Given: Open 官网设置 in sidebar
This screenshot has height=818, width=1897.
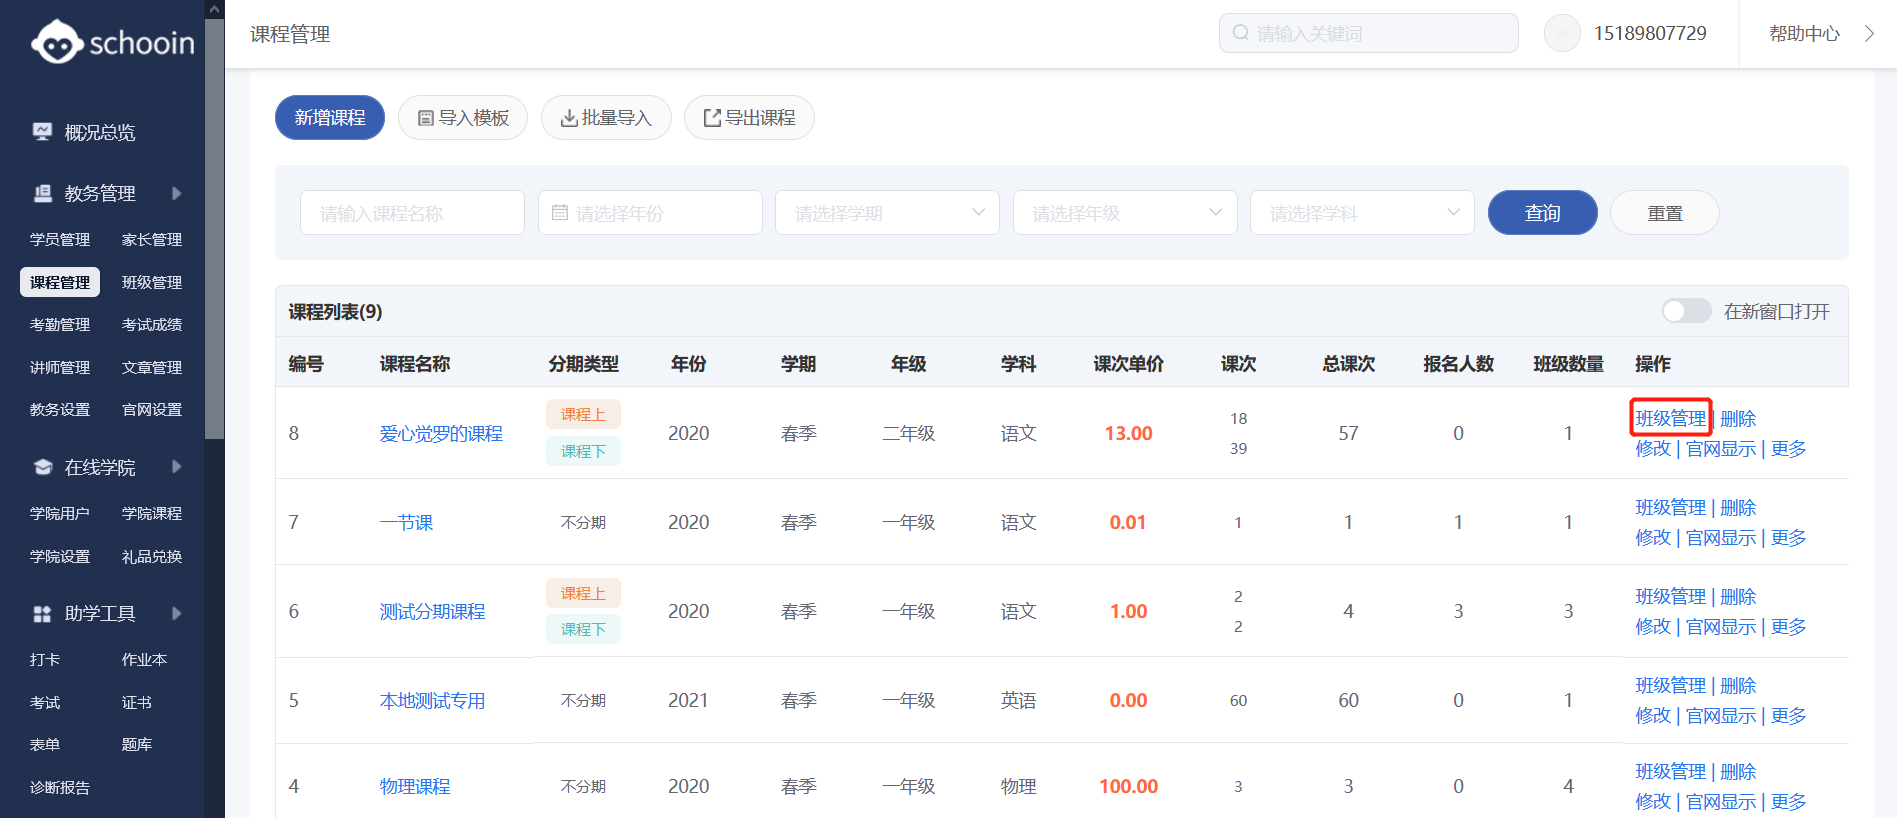Looking at the screenshot, I should pos(152,410).
